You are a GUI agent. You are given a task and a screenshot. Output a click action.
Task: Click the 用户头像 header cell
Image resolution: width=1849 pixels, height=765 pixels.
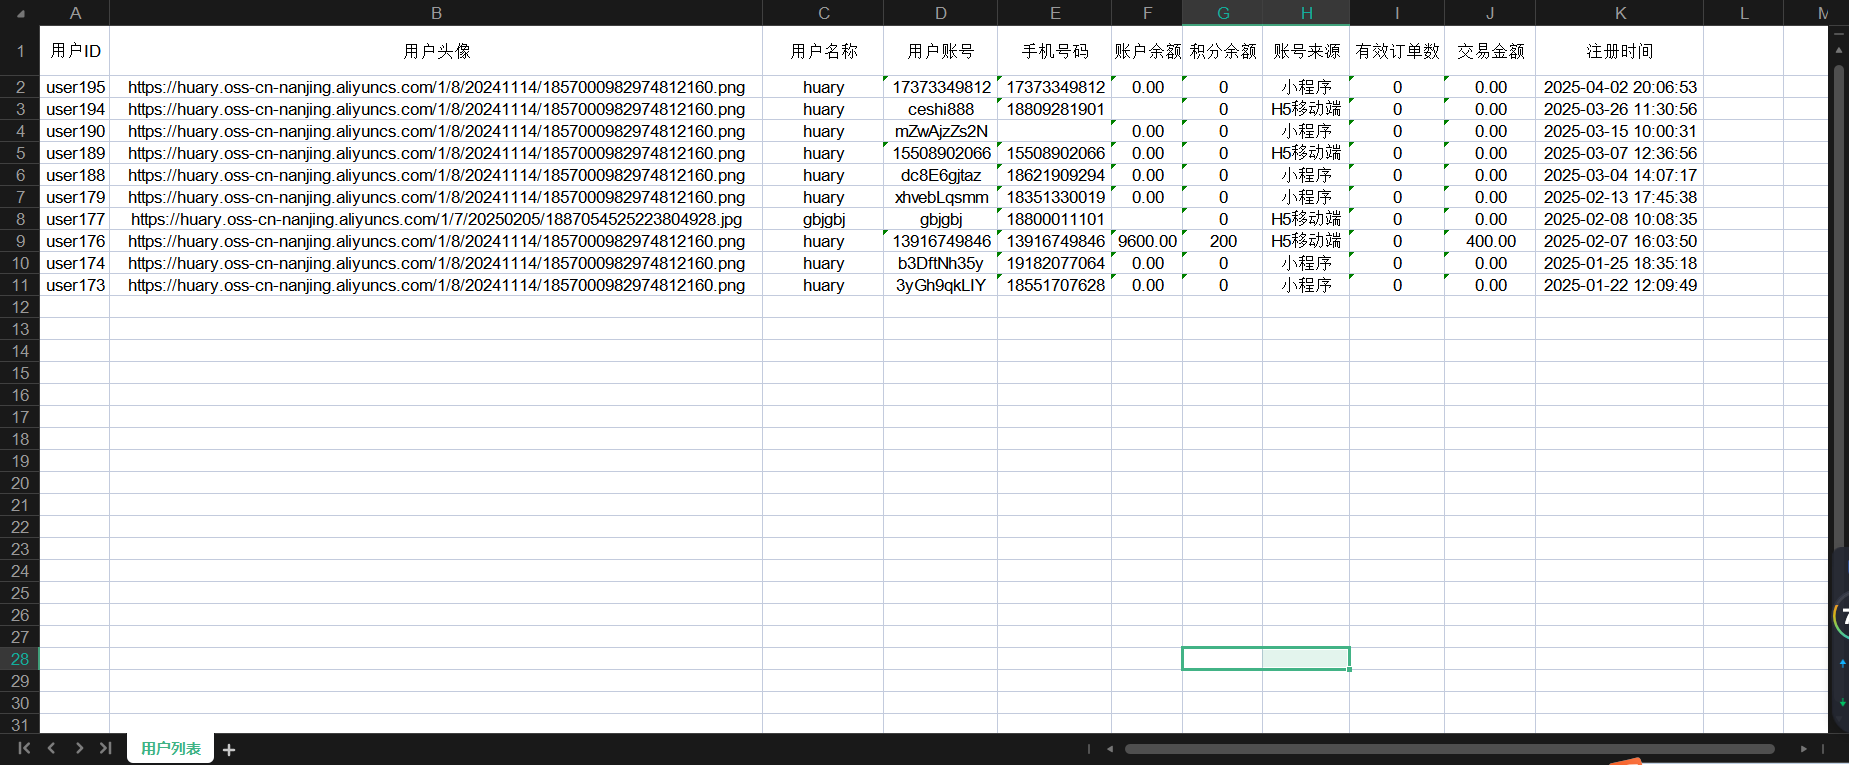pyautogui.click(x=436, y=51)
